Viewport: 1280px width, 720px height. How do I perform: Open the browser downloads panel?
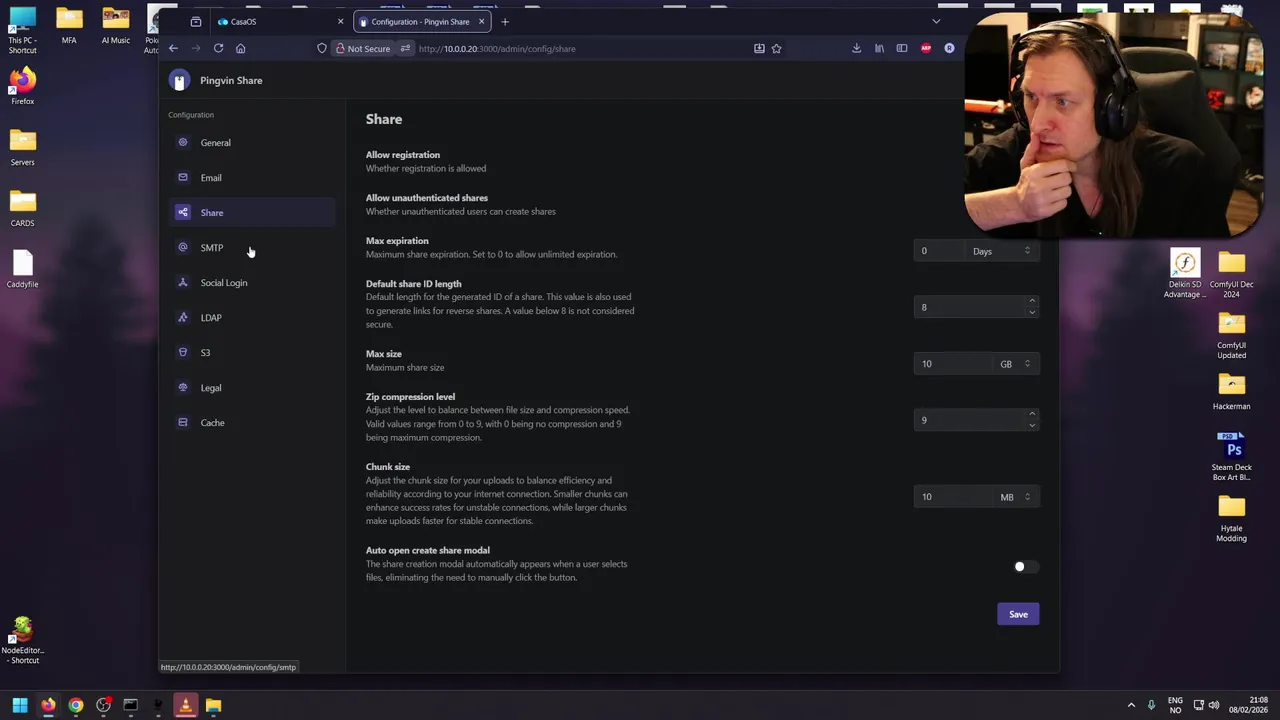(856, 48)
